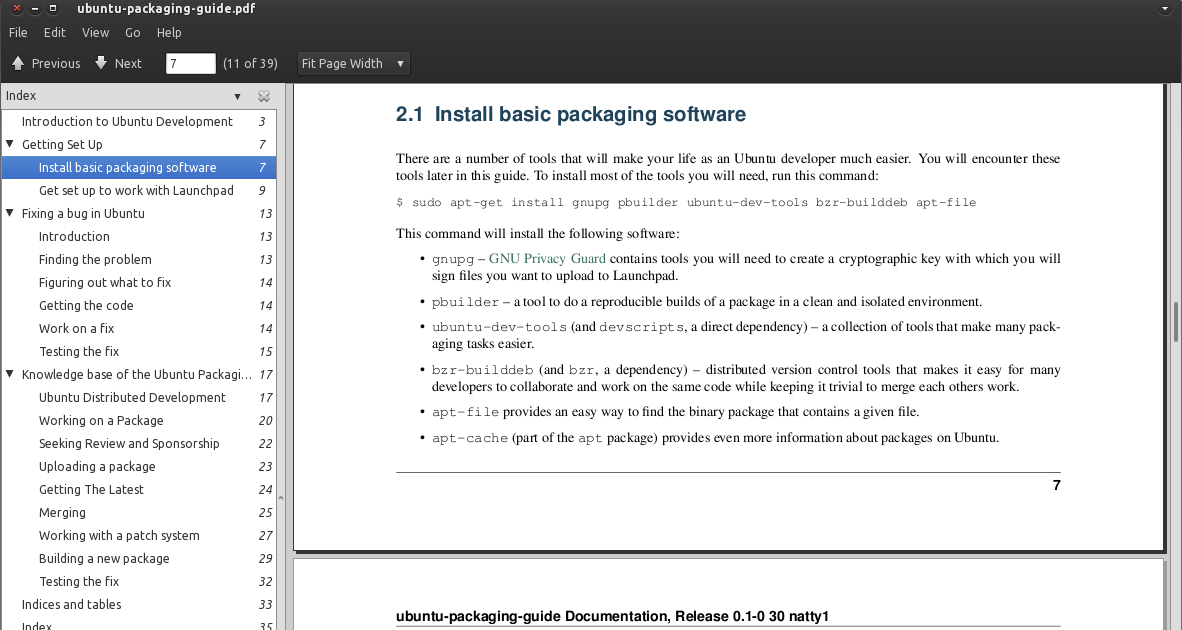Select Getting Set Up in index
Viewport: 1182px width, 630px height.
click(139, 144)
